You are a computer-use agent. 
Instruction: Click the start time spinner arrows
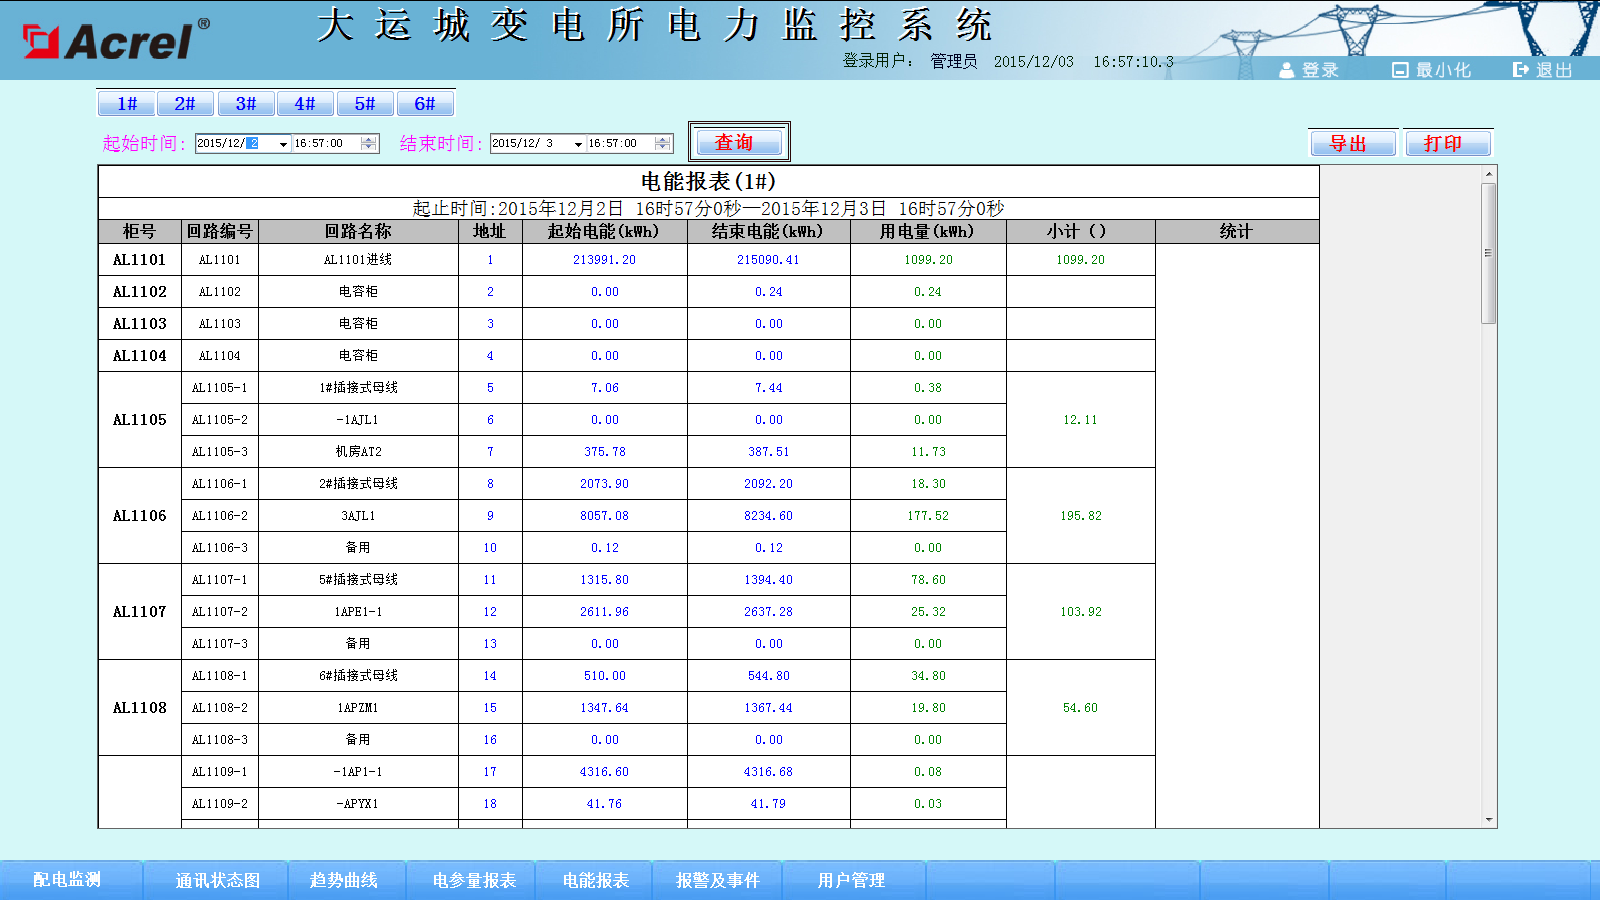369,144
